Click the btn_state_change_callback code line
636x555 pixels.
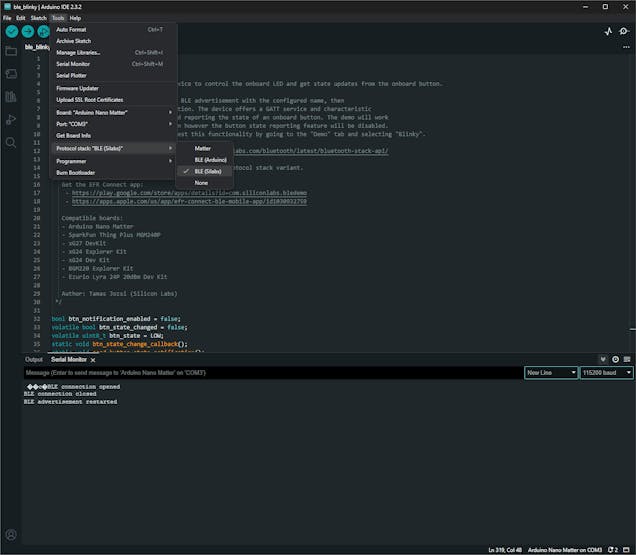tap(120, 344)
